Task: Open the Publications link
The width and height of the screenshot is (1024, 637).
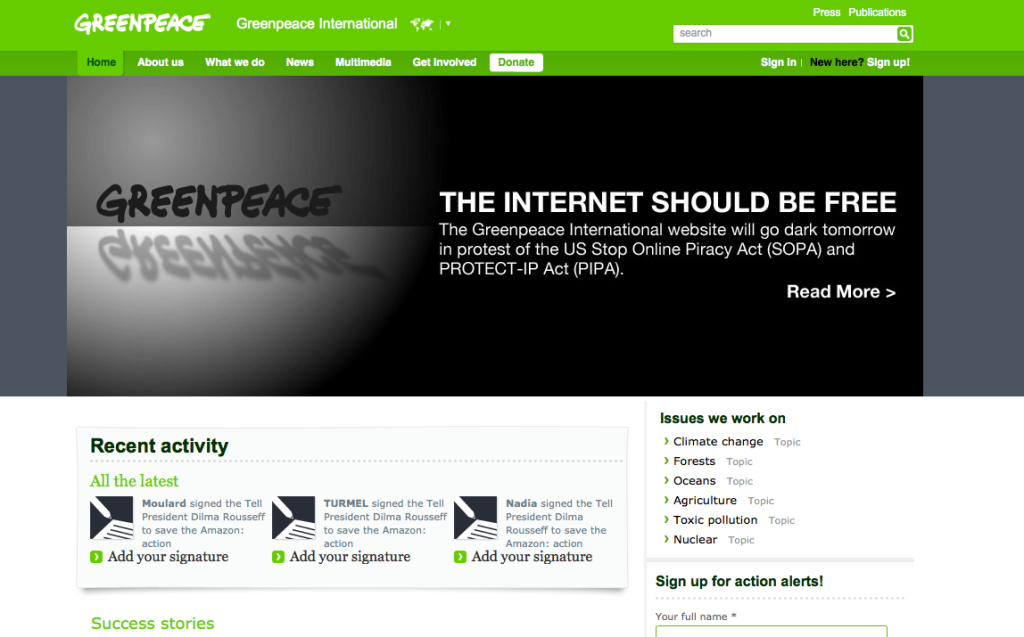Action: pos(877,12)
